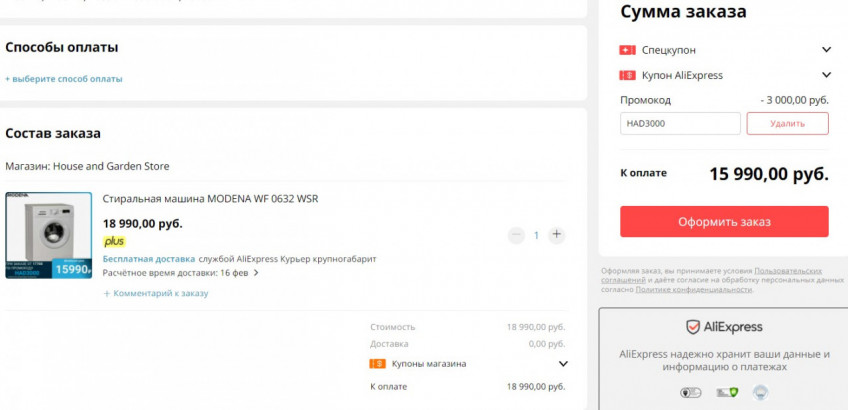The image size is (848, 410).
Task: Expand the Купоны магазина chevron
Action: tap(563, 364)
